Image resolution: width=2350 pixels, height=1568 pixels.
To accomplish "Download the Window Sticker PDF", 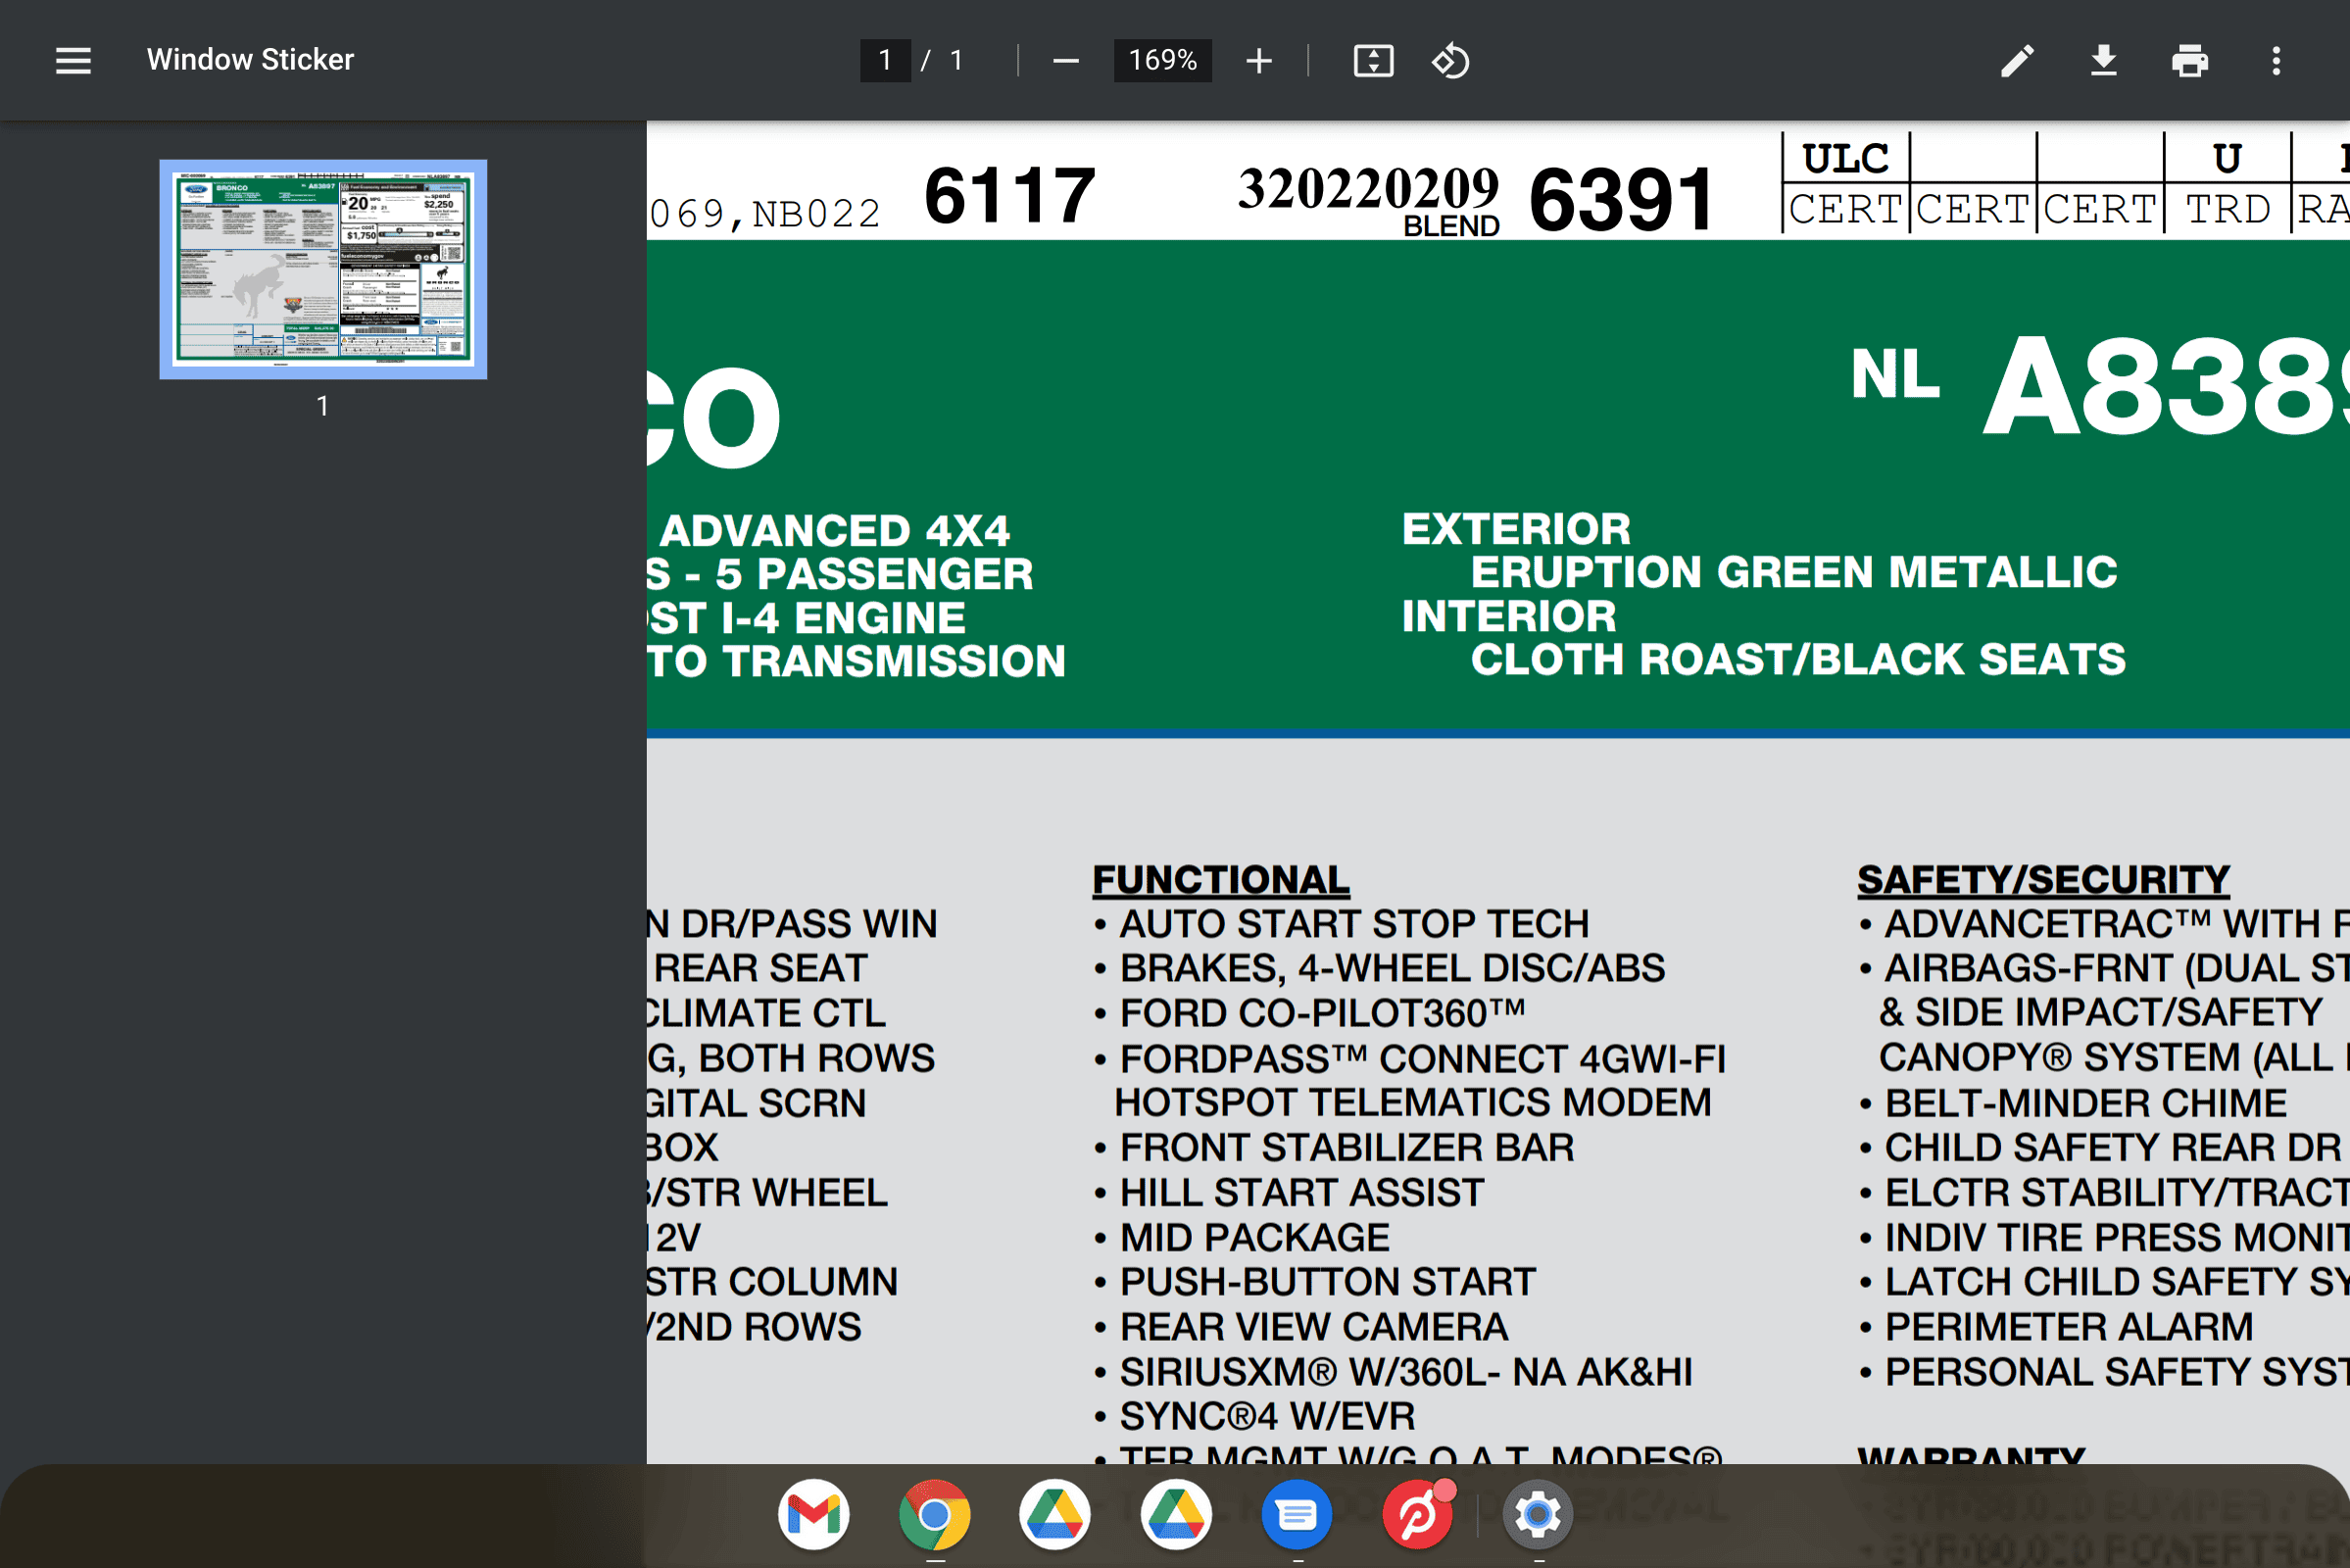I will (2103, 61).
